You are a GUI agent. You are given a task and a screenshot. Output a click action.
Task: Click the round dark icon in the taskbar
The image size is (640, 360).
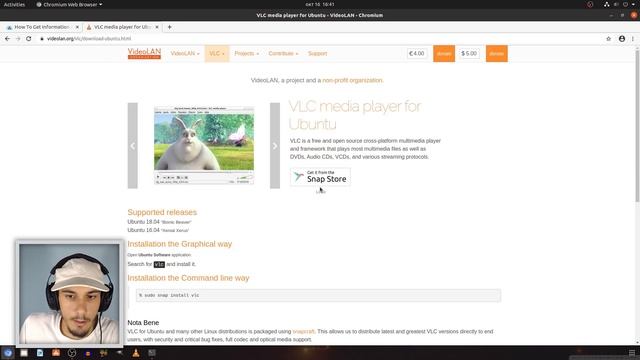click(x=72, y=353)
